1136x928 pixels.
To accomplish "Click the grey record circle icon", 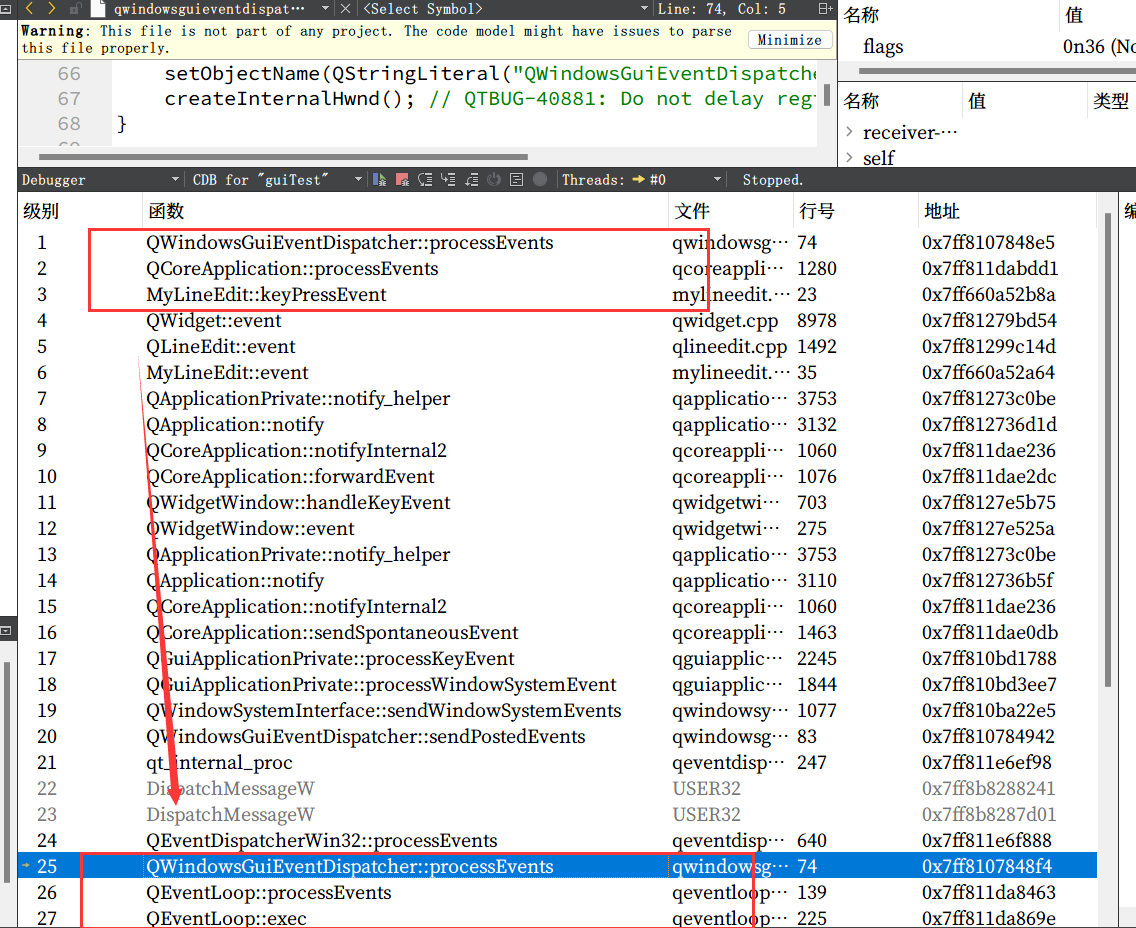I will [540, 180].
